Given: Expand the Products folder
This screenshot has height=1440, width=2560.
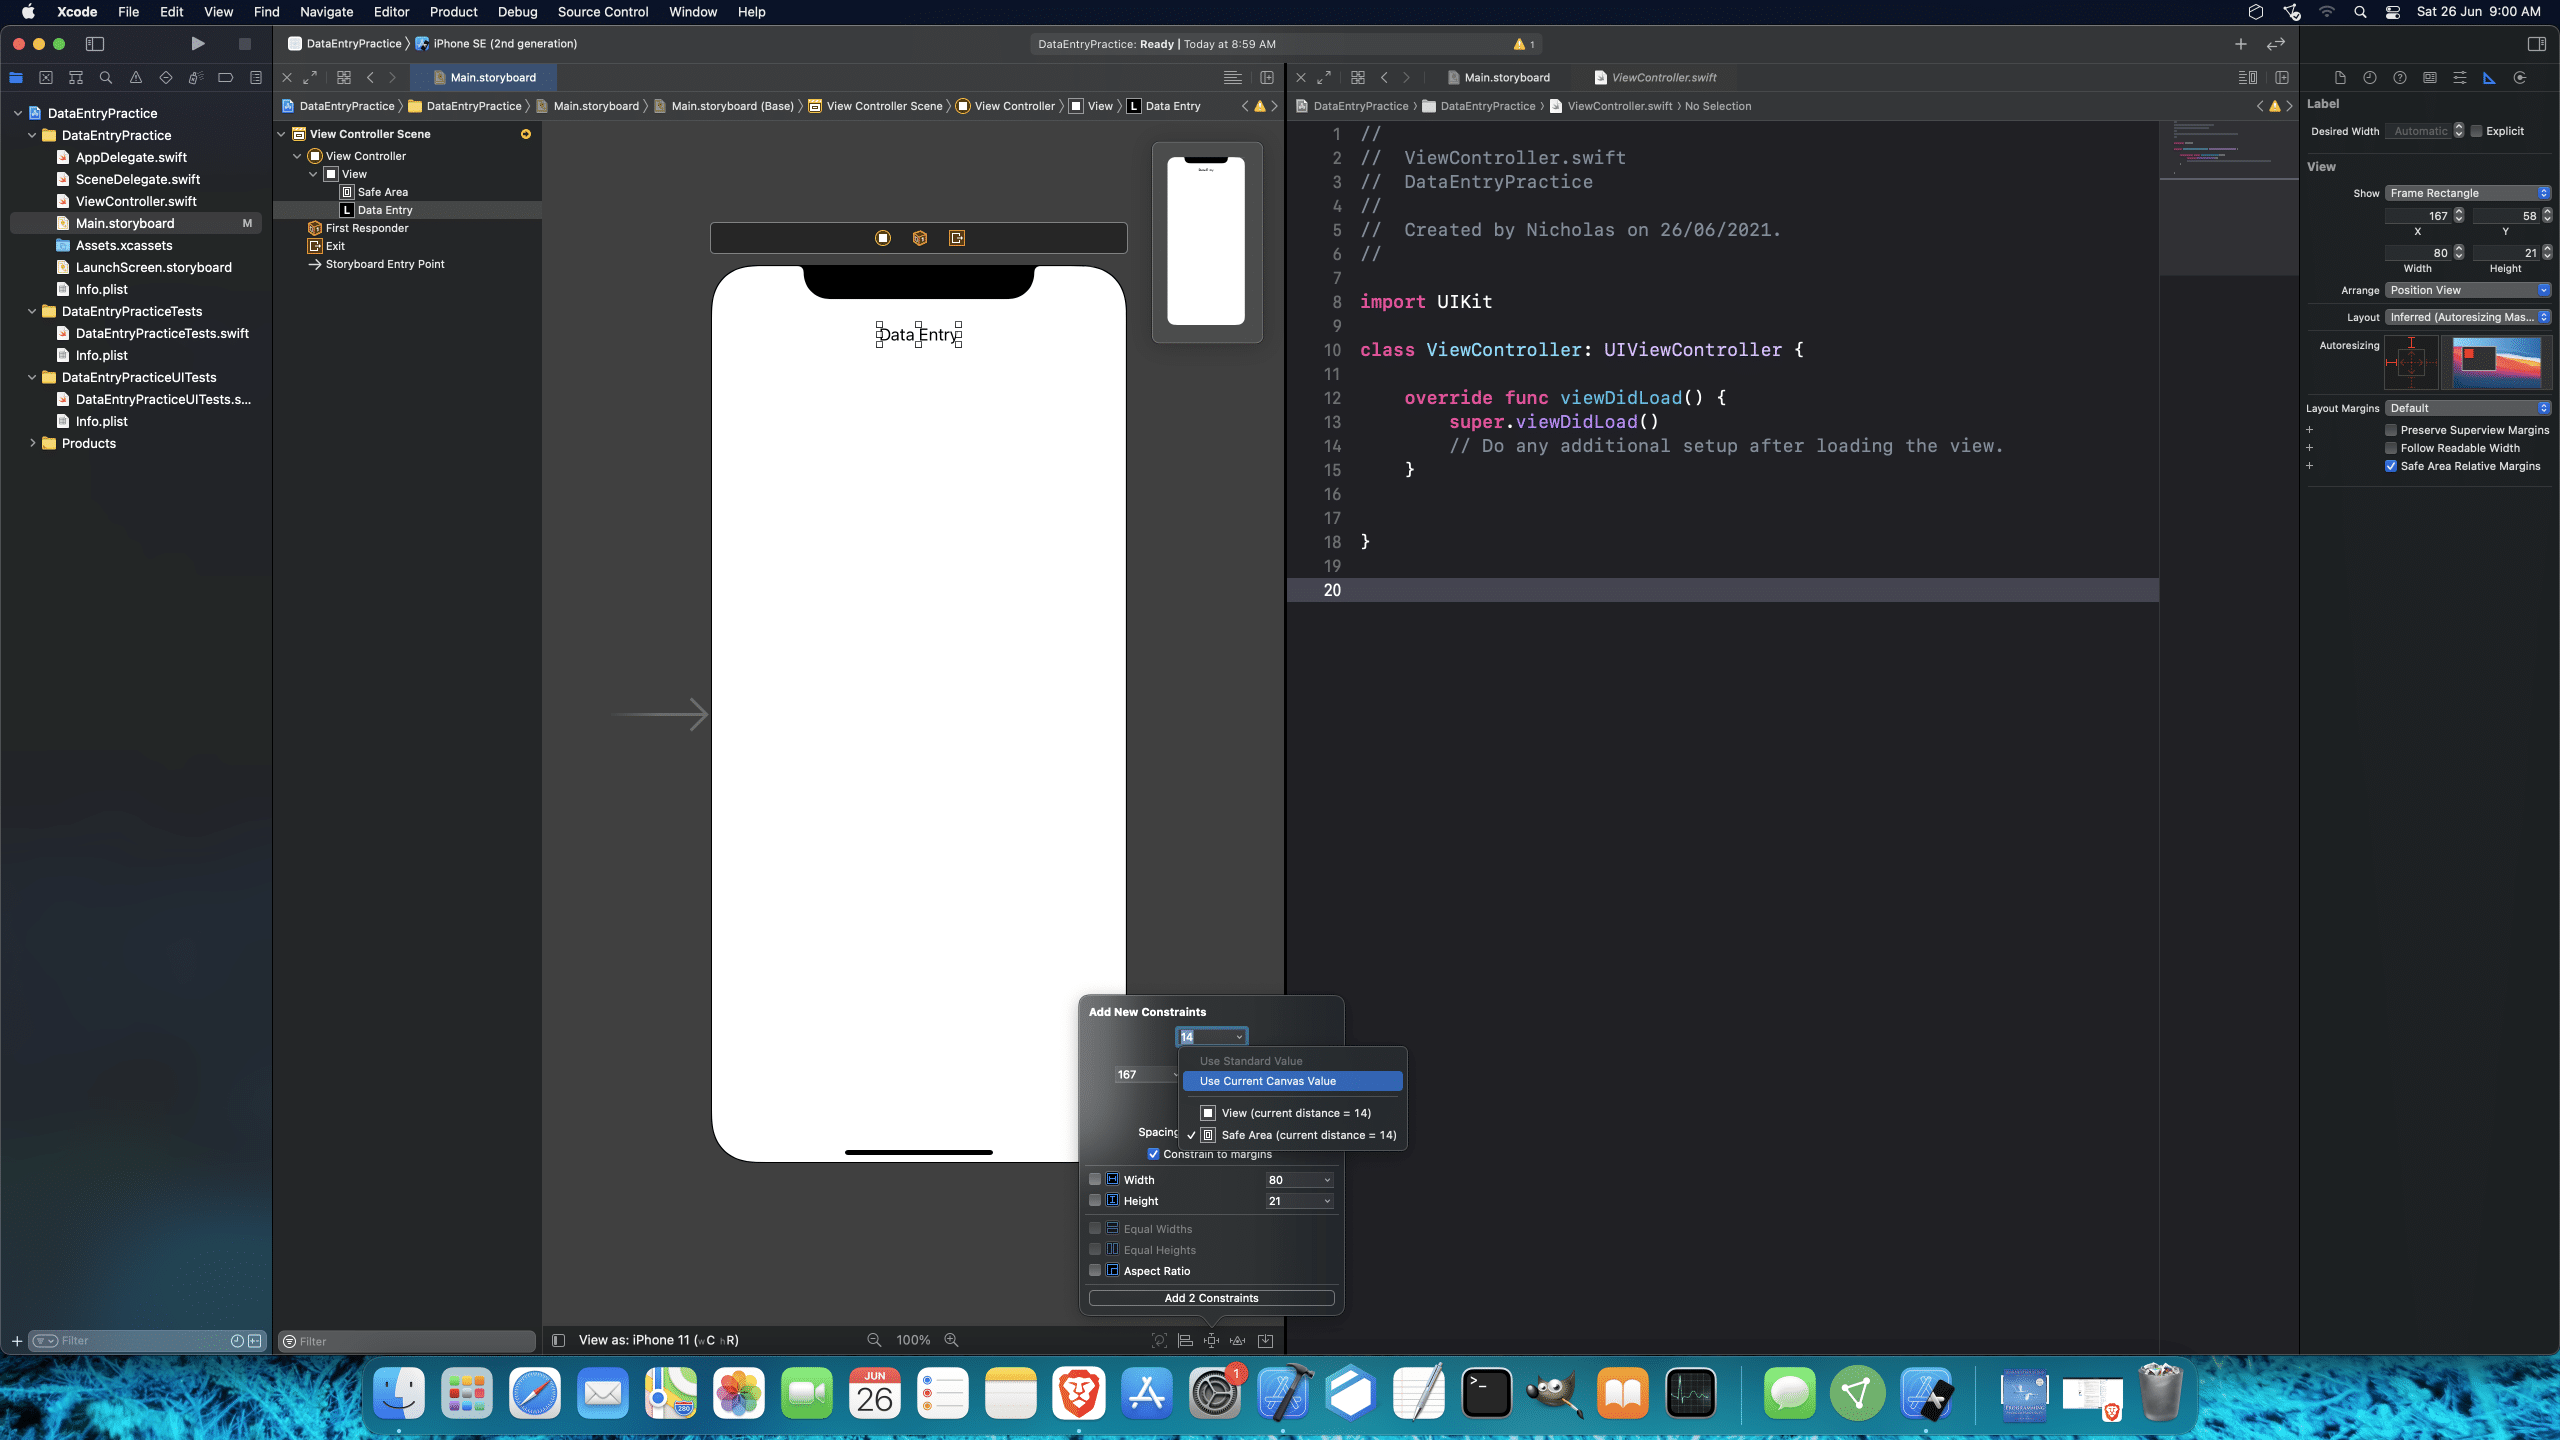Looking at the screenshot, I should 33,443.
